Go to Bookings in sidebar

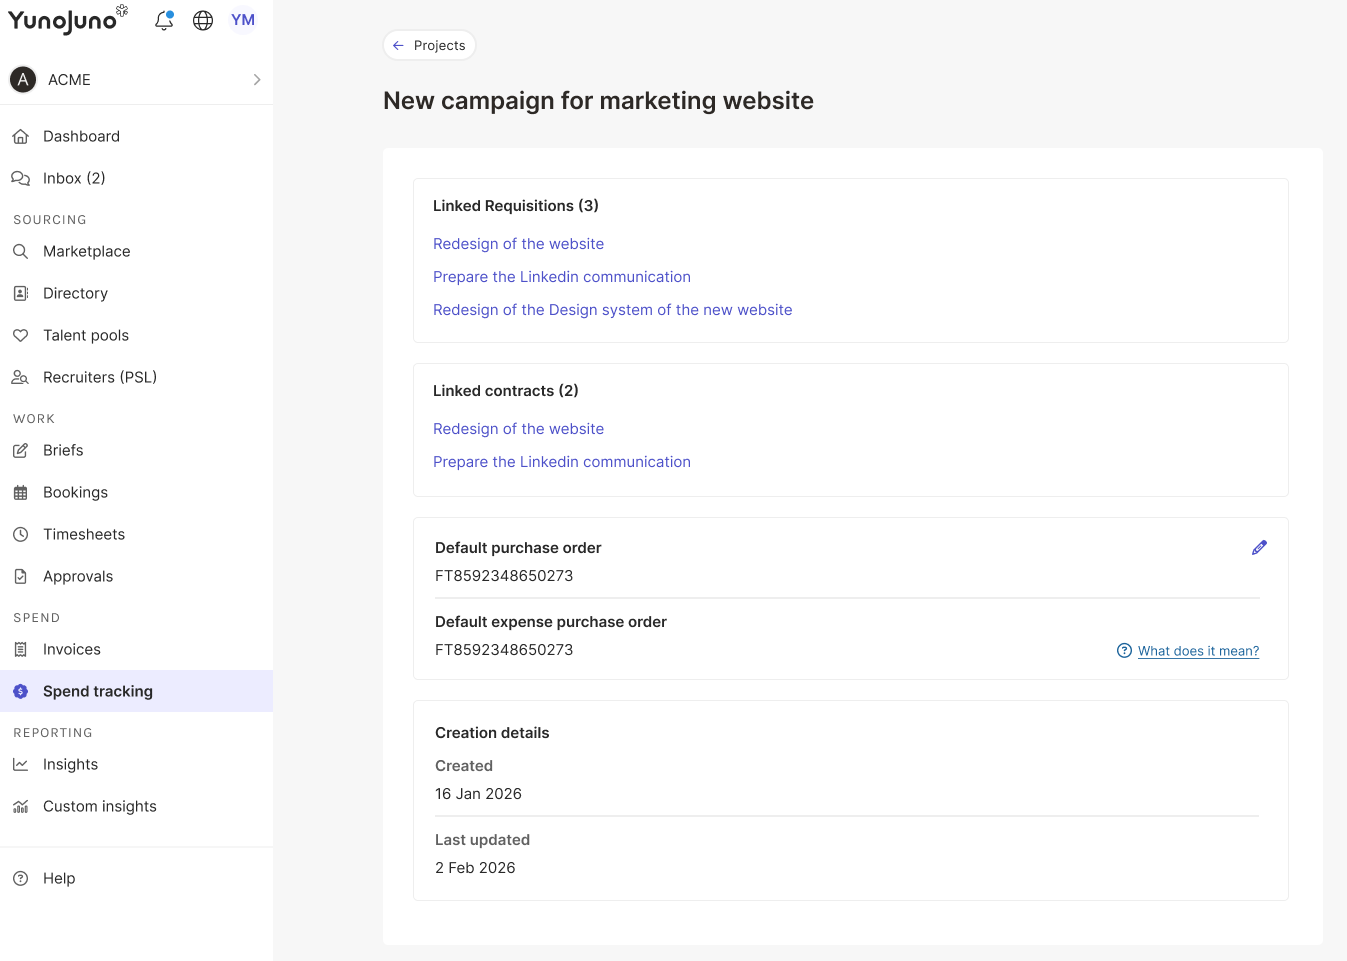tap(75, 493)
